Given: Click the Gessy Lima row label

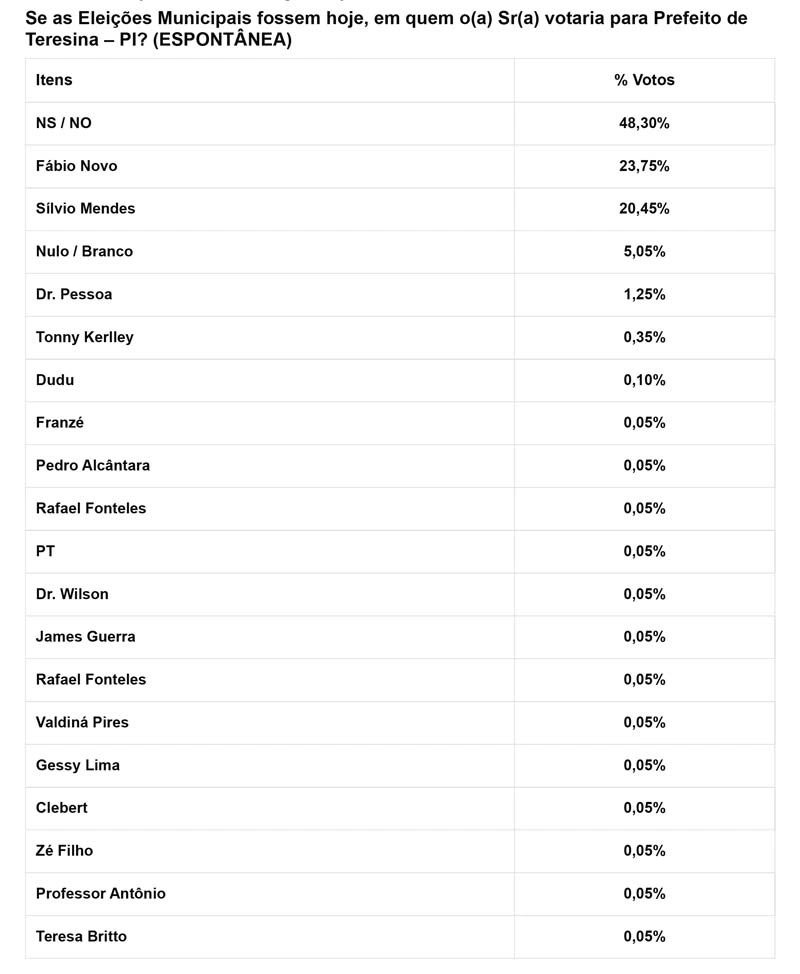Looking at the screenshot, I should pos(78,765).
